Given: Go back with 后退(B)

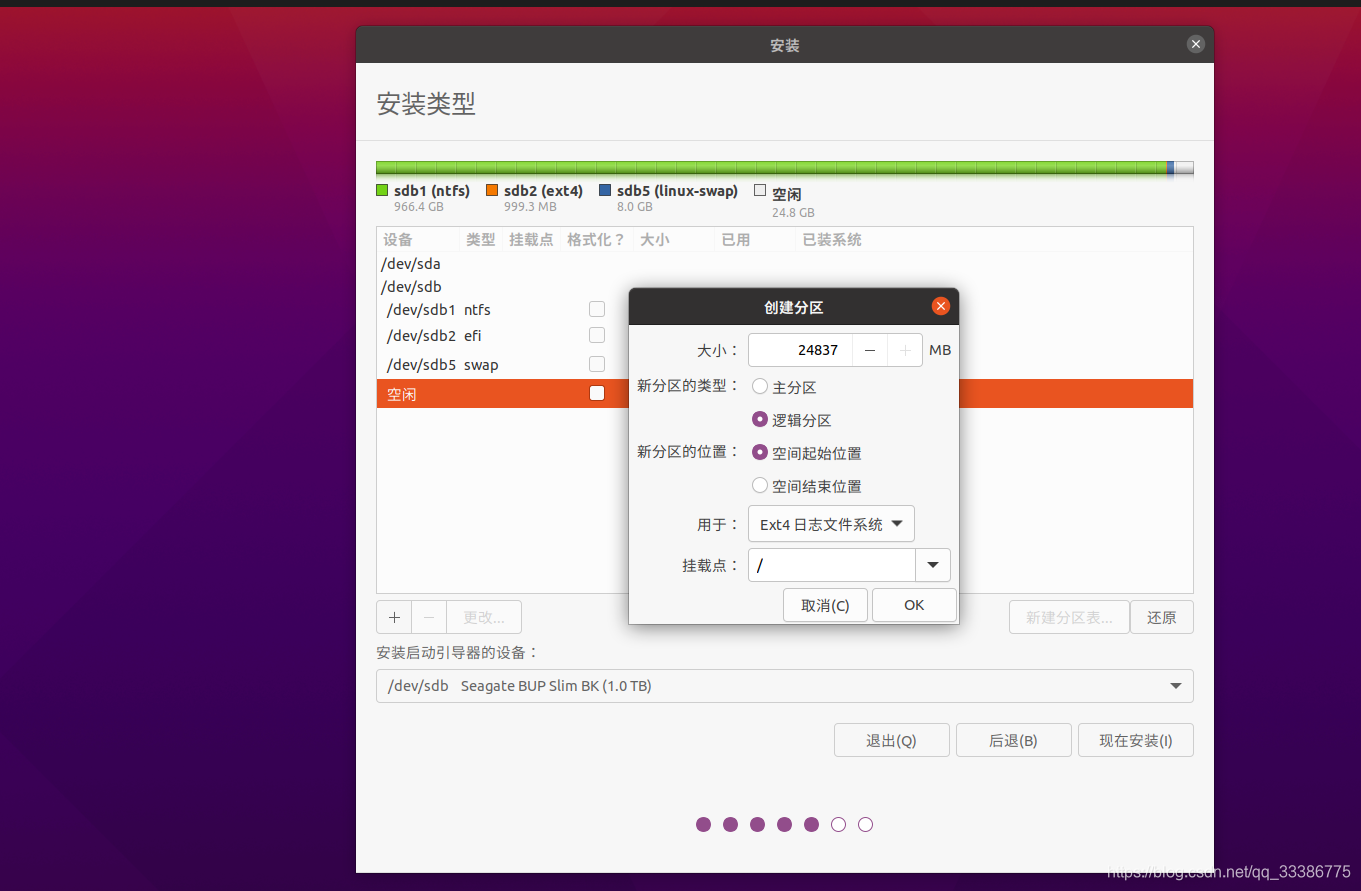Looking at the screenshot, I should [x=1013, y=740].
